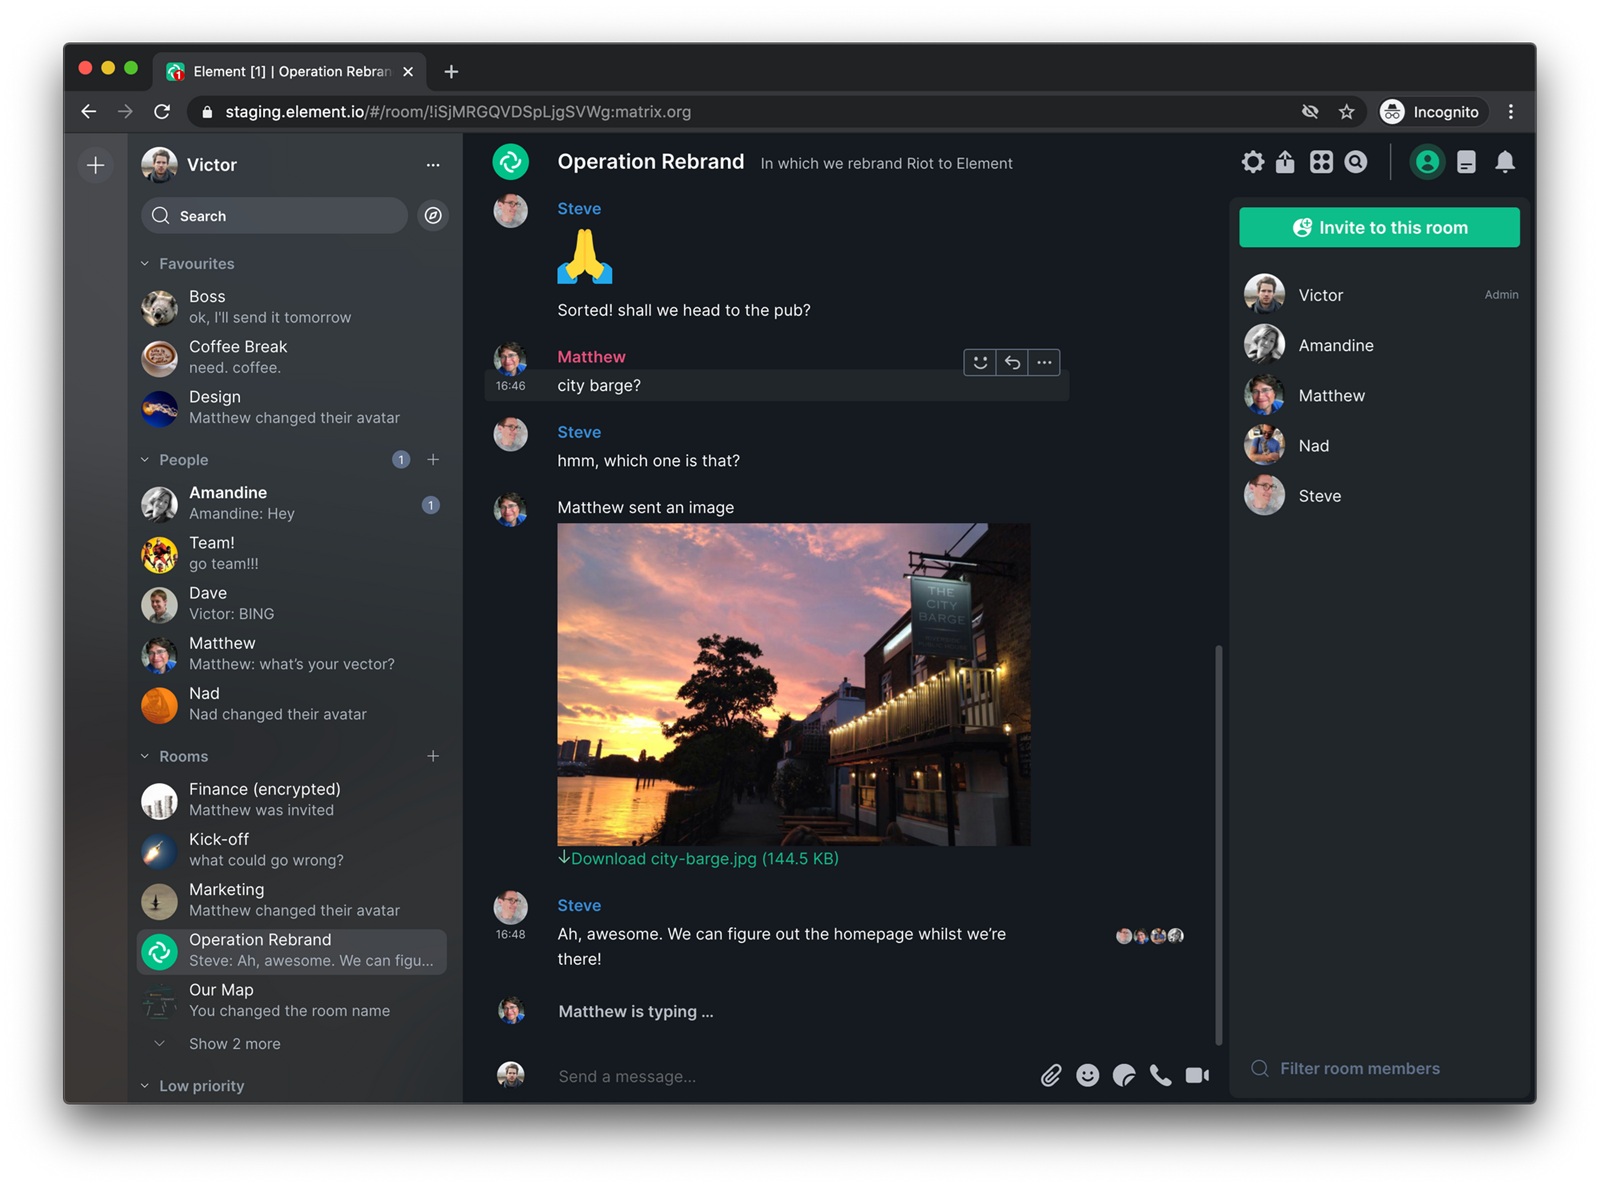Open room settings gear icon
The width and height of the screenshot is (1600, 1188).
(x=1252, y=161)
